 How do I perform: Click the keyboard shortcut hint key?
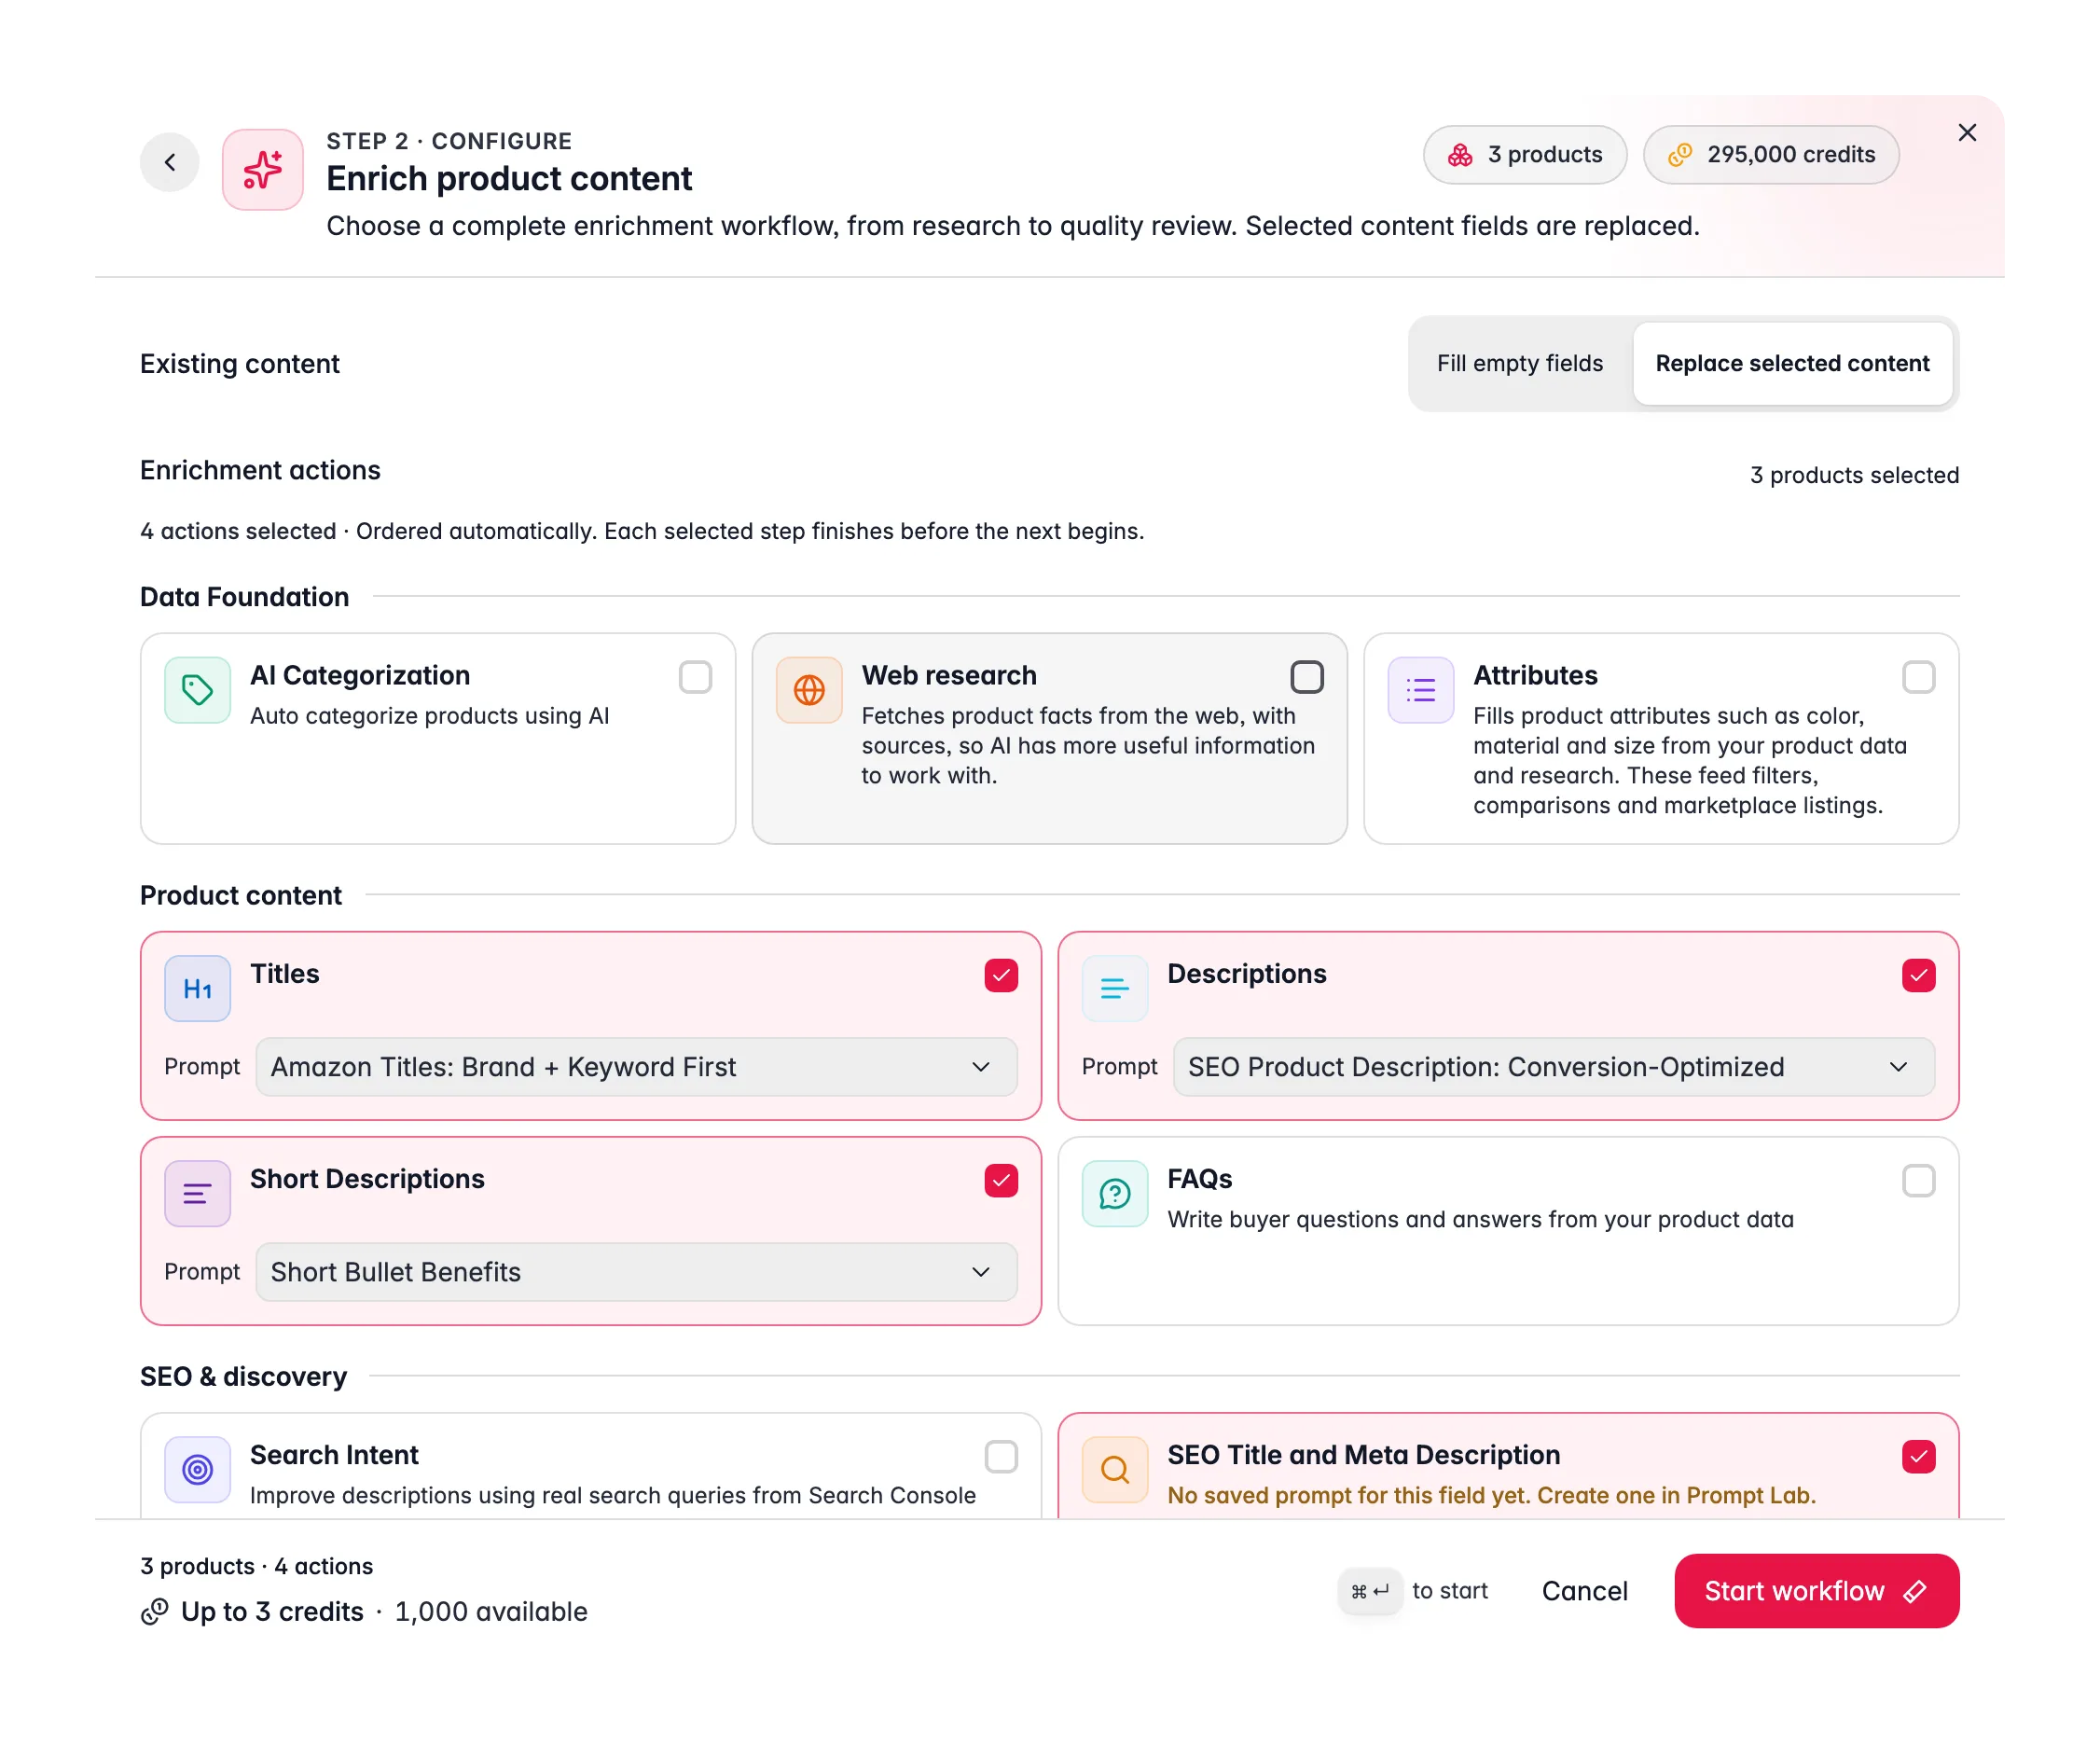tap(1370, 1591)
